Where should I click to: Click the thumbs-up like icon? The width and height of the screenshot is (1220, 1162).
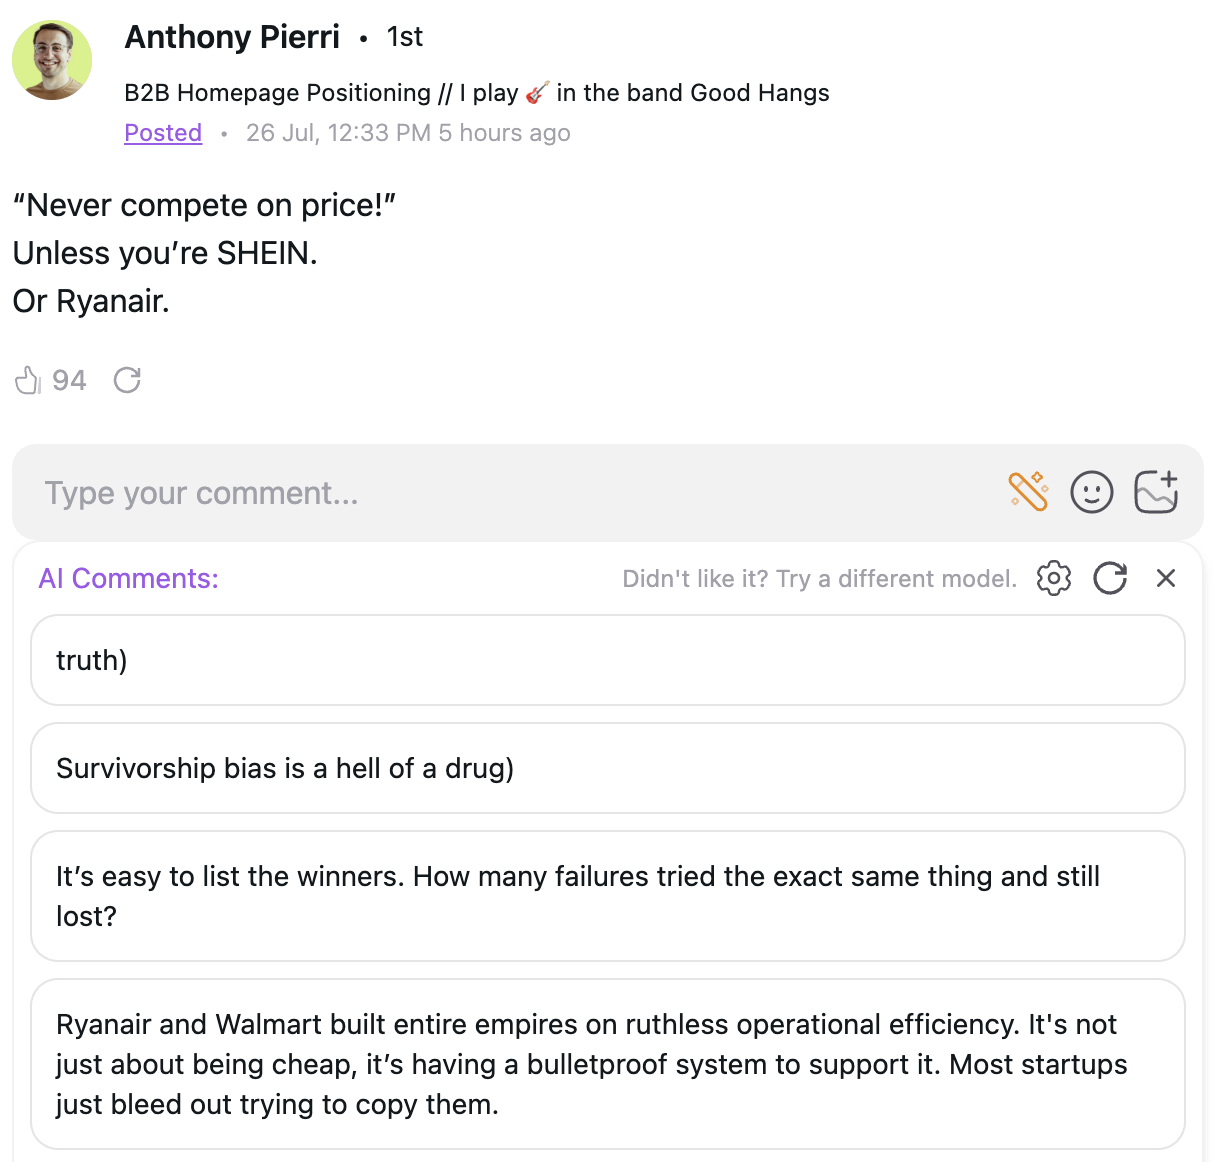point(27,380)
